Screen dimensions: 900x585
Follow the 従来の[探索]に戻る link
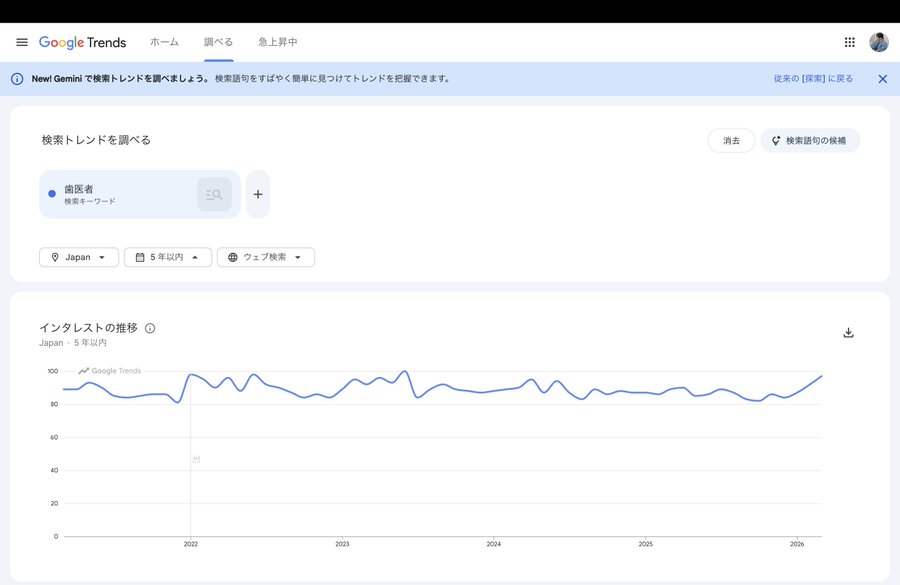point(813,79)
